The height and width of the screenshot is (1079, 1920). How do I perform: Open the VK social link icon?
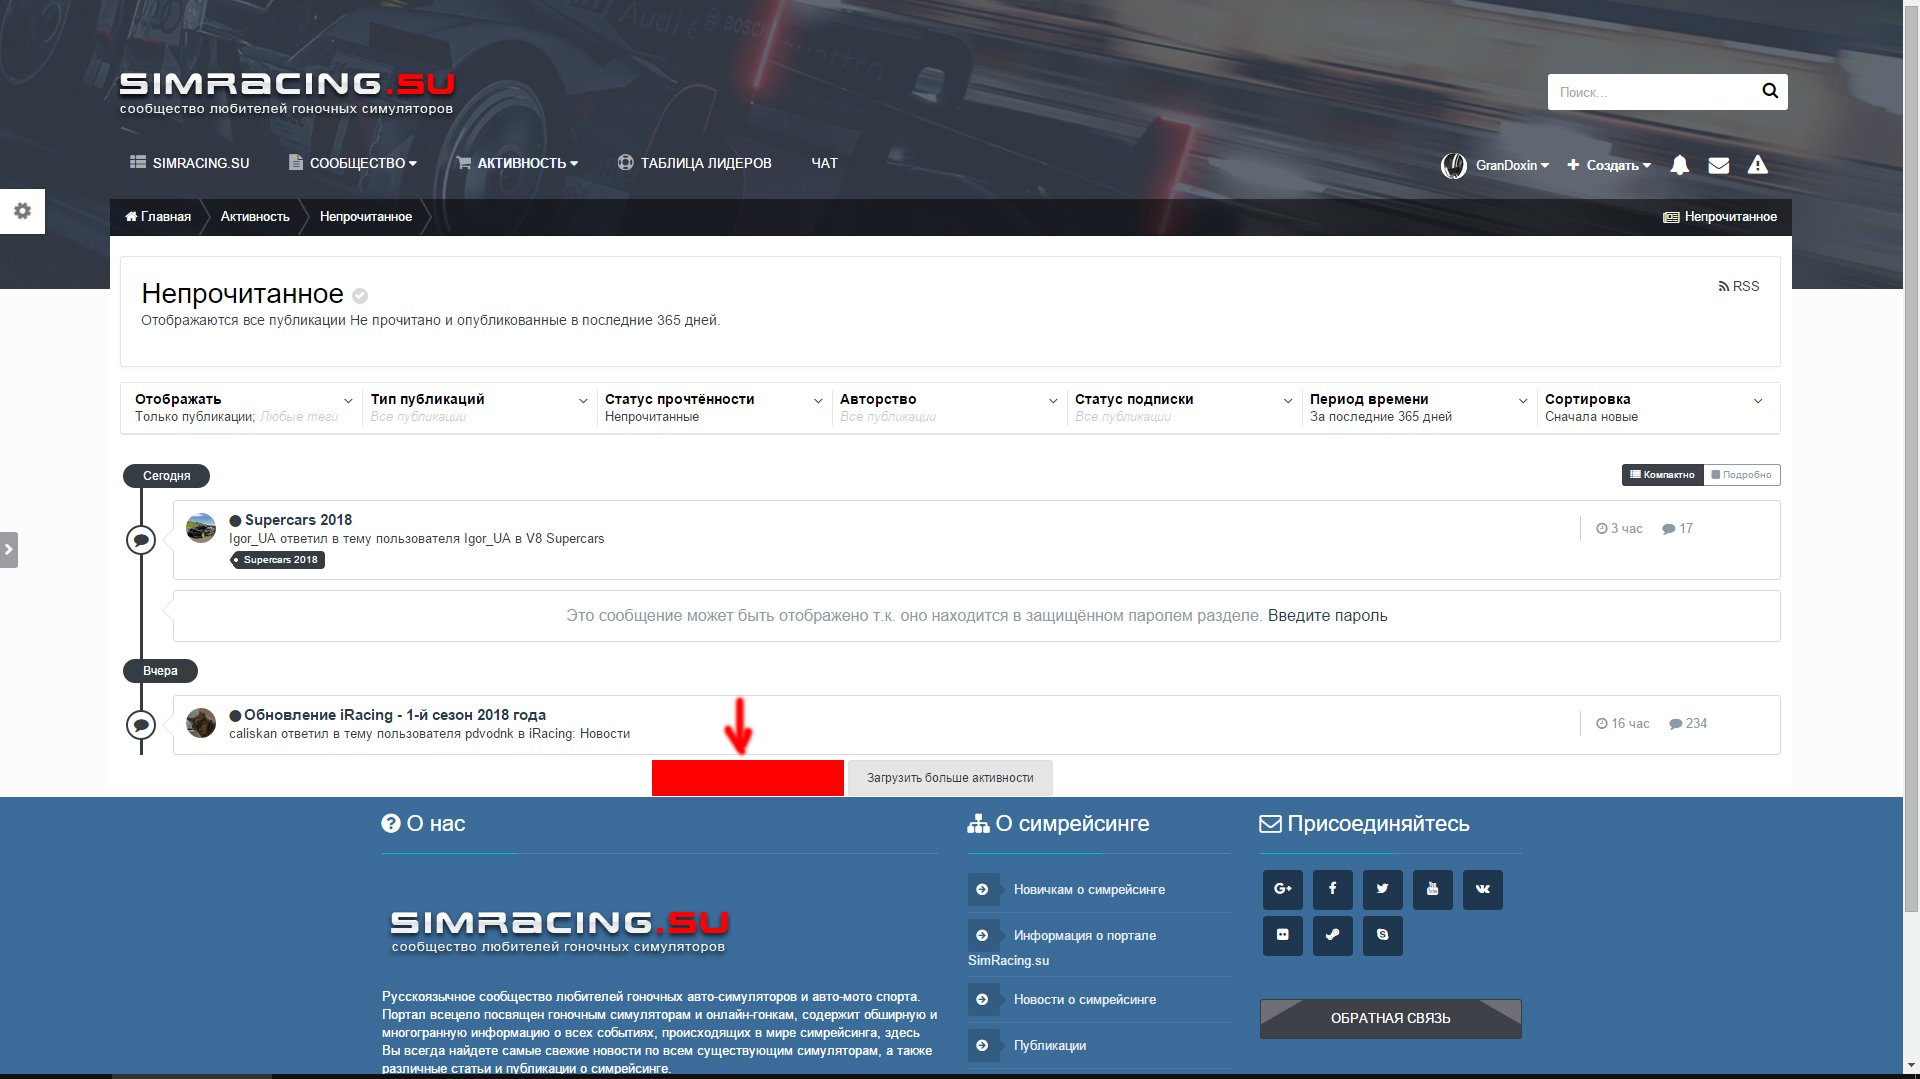(1482, 889)
